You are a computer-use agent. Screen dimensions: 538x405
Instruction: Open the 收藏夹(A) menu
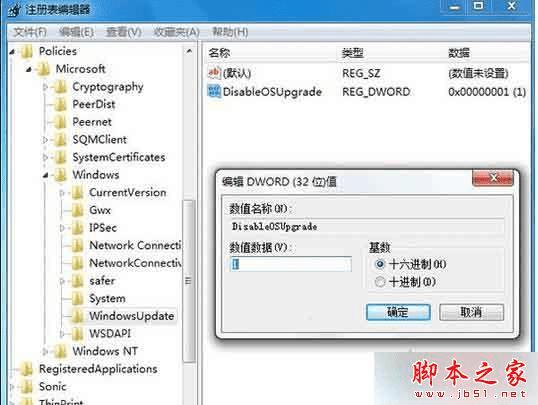pos(176,32)
